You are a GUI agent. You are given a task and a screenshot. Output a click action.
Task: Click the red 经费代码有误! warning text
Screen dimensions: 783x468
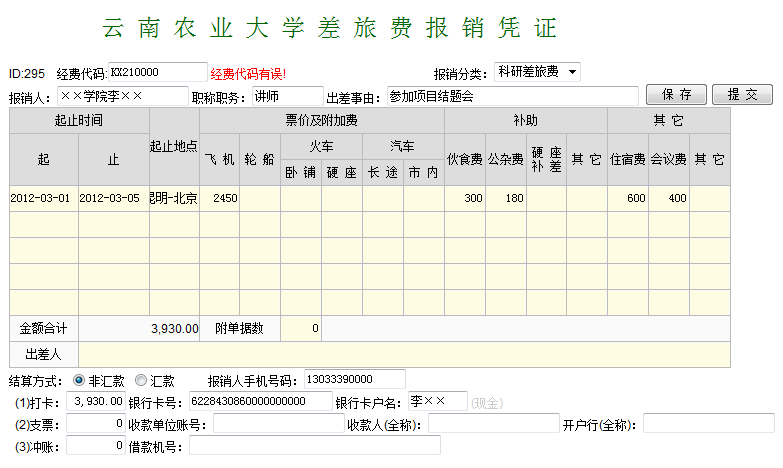coord(248,74)
